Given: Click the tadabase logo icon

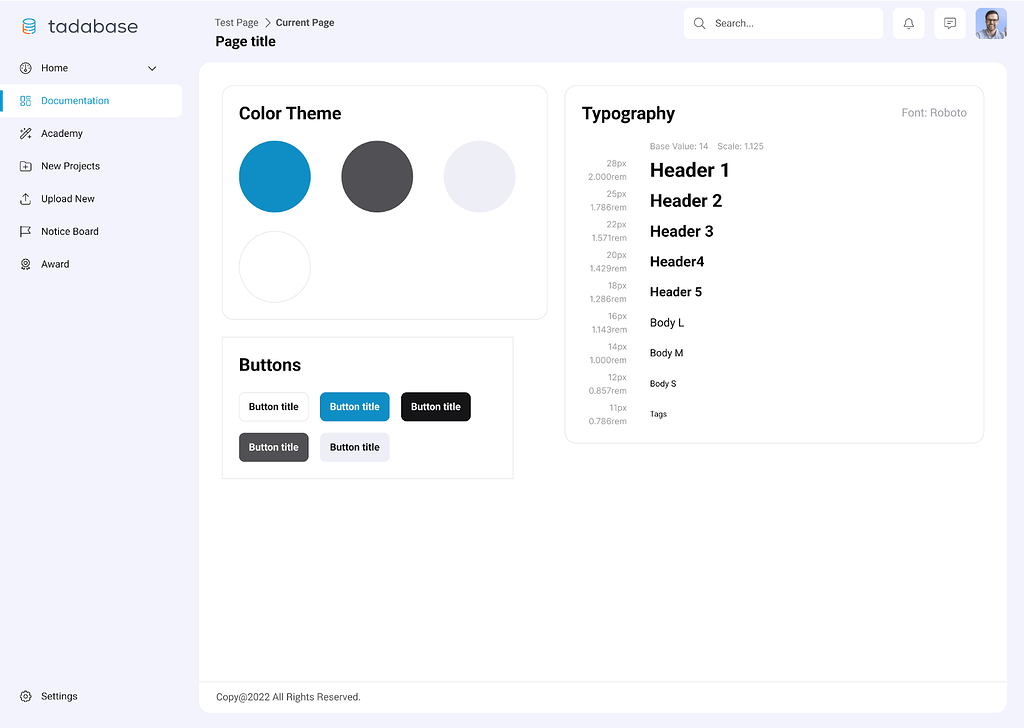Looking at the screenshot, I should click(29, 27).
